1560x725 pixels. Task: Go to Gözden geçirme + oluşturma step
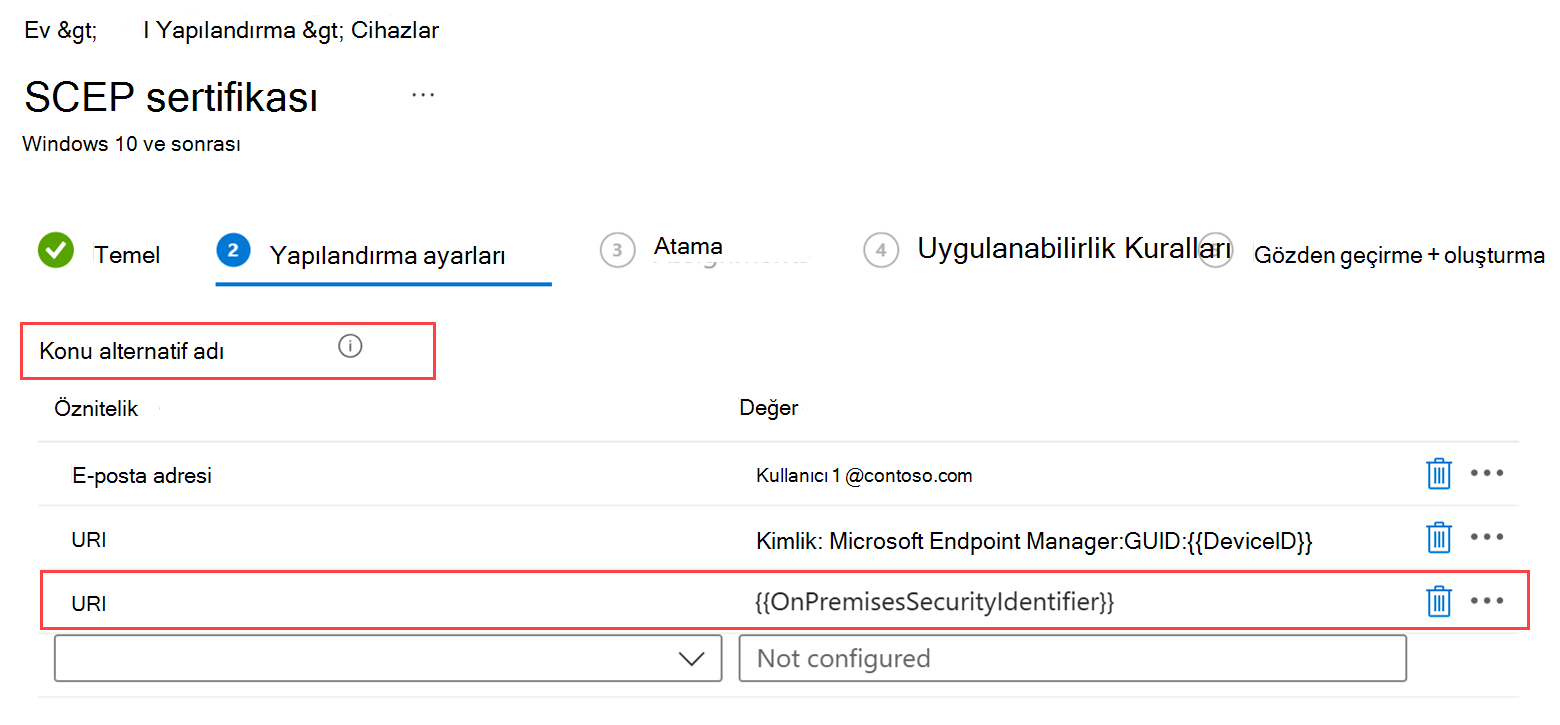[1398, 255]
